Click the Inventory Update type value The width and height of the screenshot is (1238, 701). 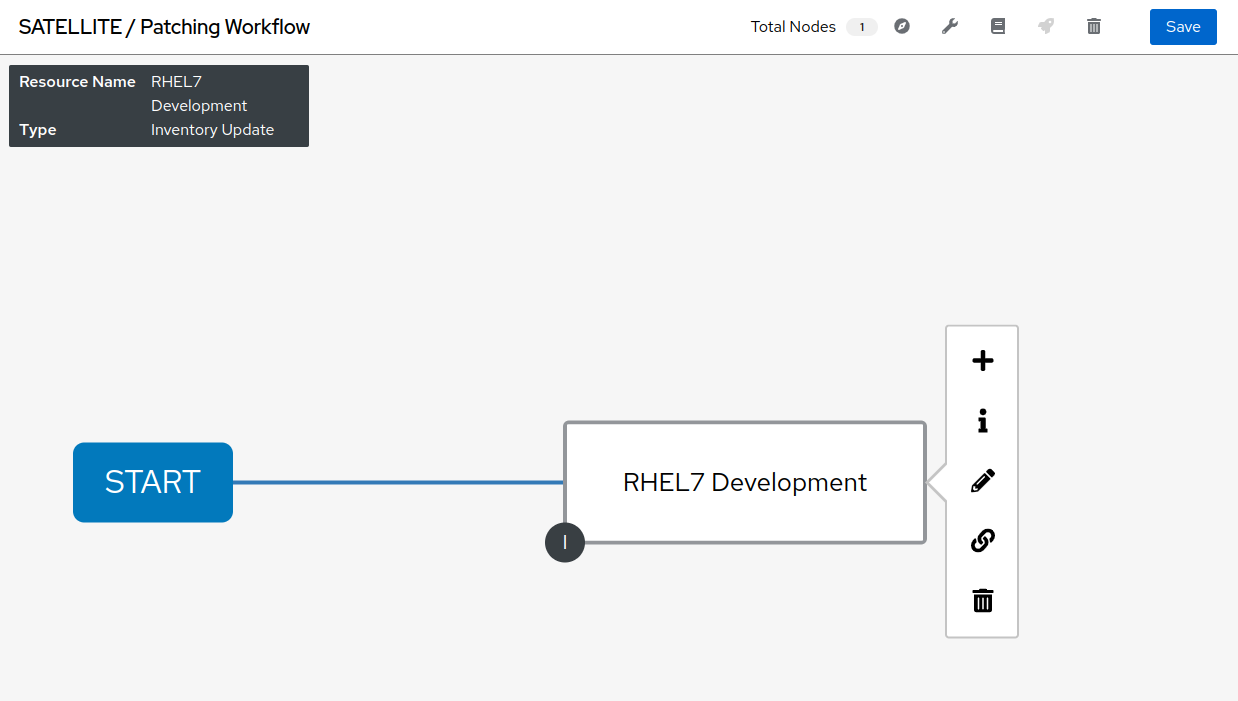point(212,130)
